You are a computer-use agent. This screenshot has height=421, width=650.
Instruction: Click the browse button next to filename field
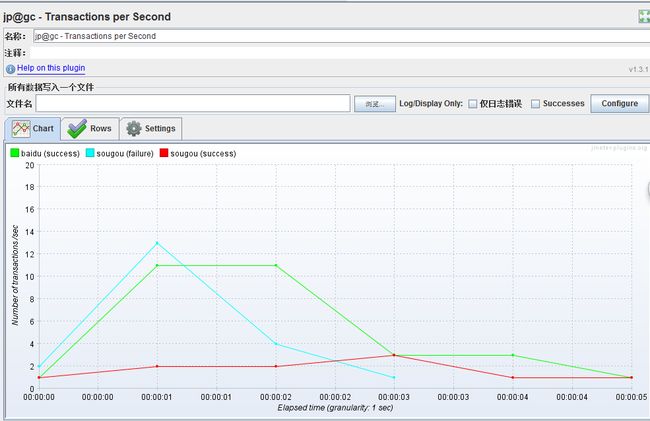point(375,104)
